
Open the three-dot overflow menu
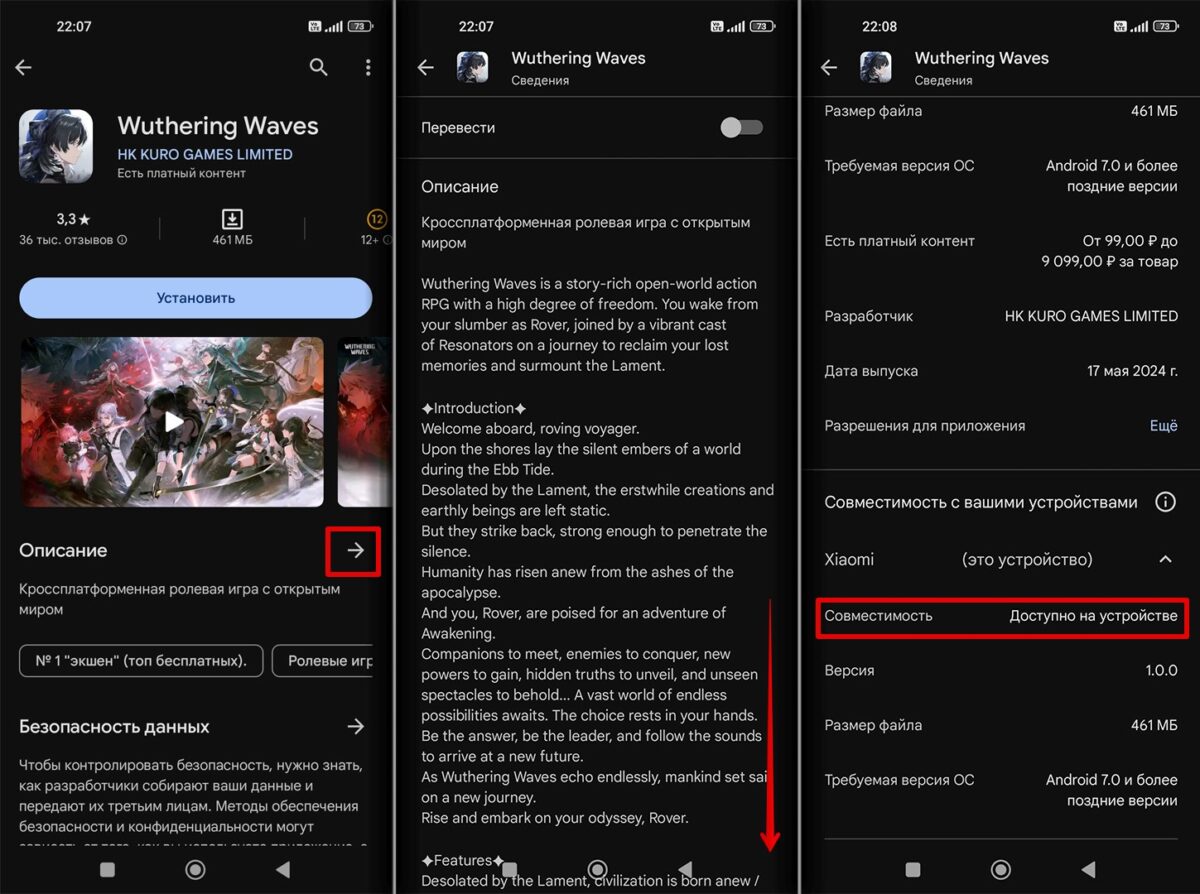367,67
